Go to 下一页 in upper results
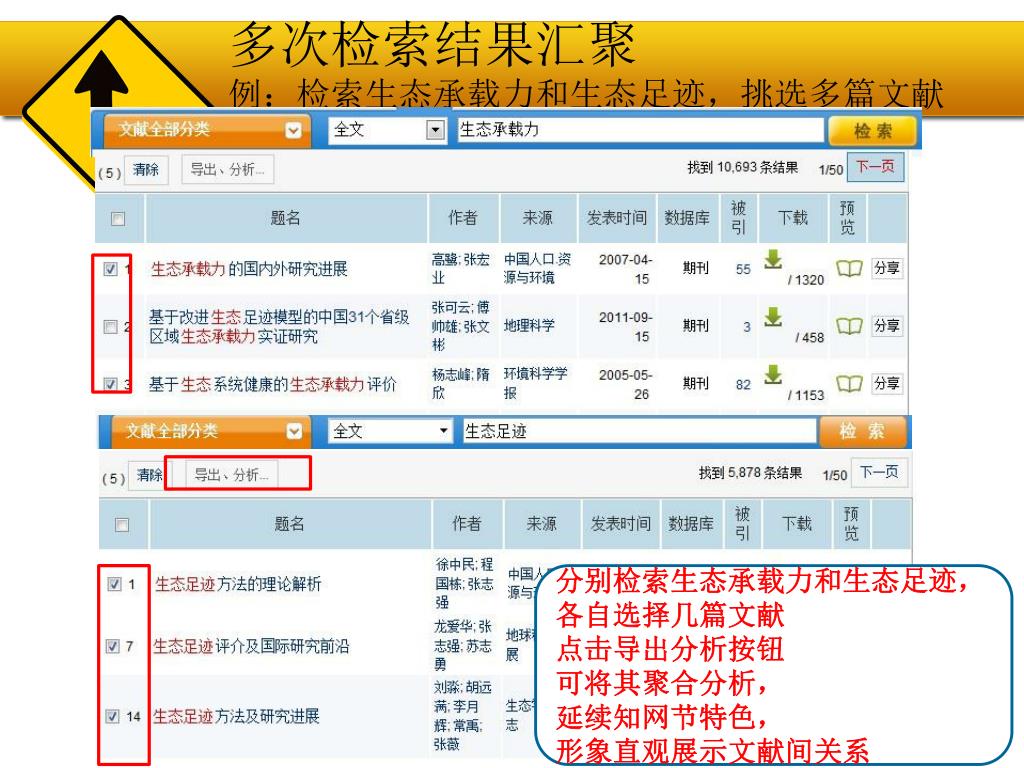The image size is (1024, 768). (x=876, y=167)
